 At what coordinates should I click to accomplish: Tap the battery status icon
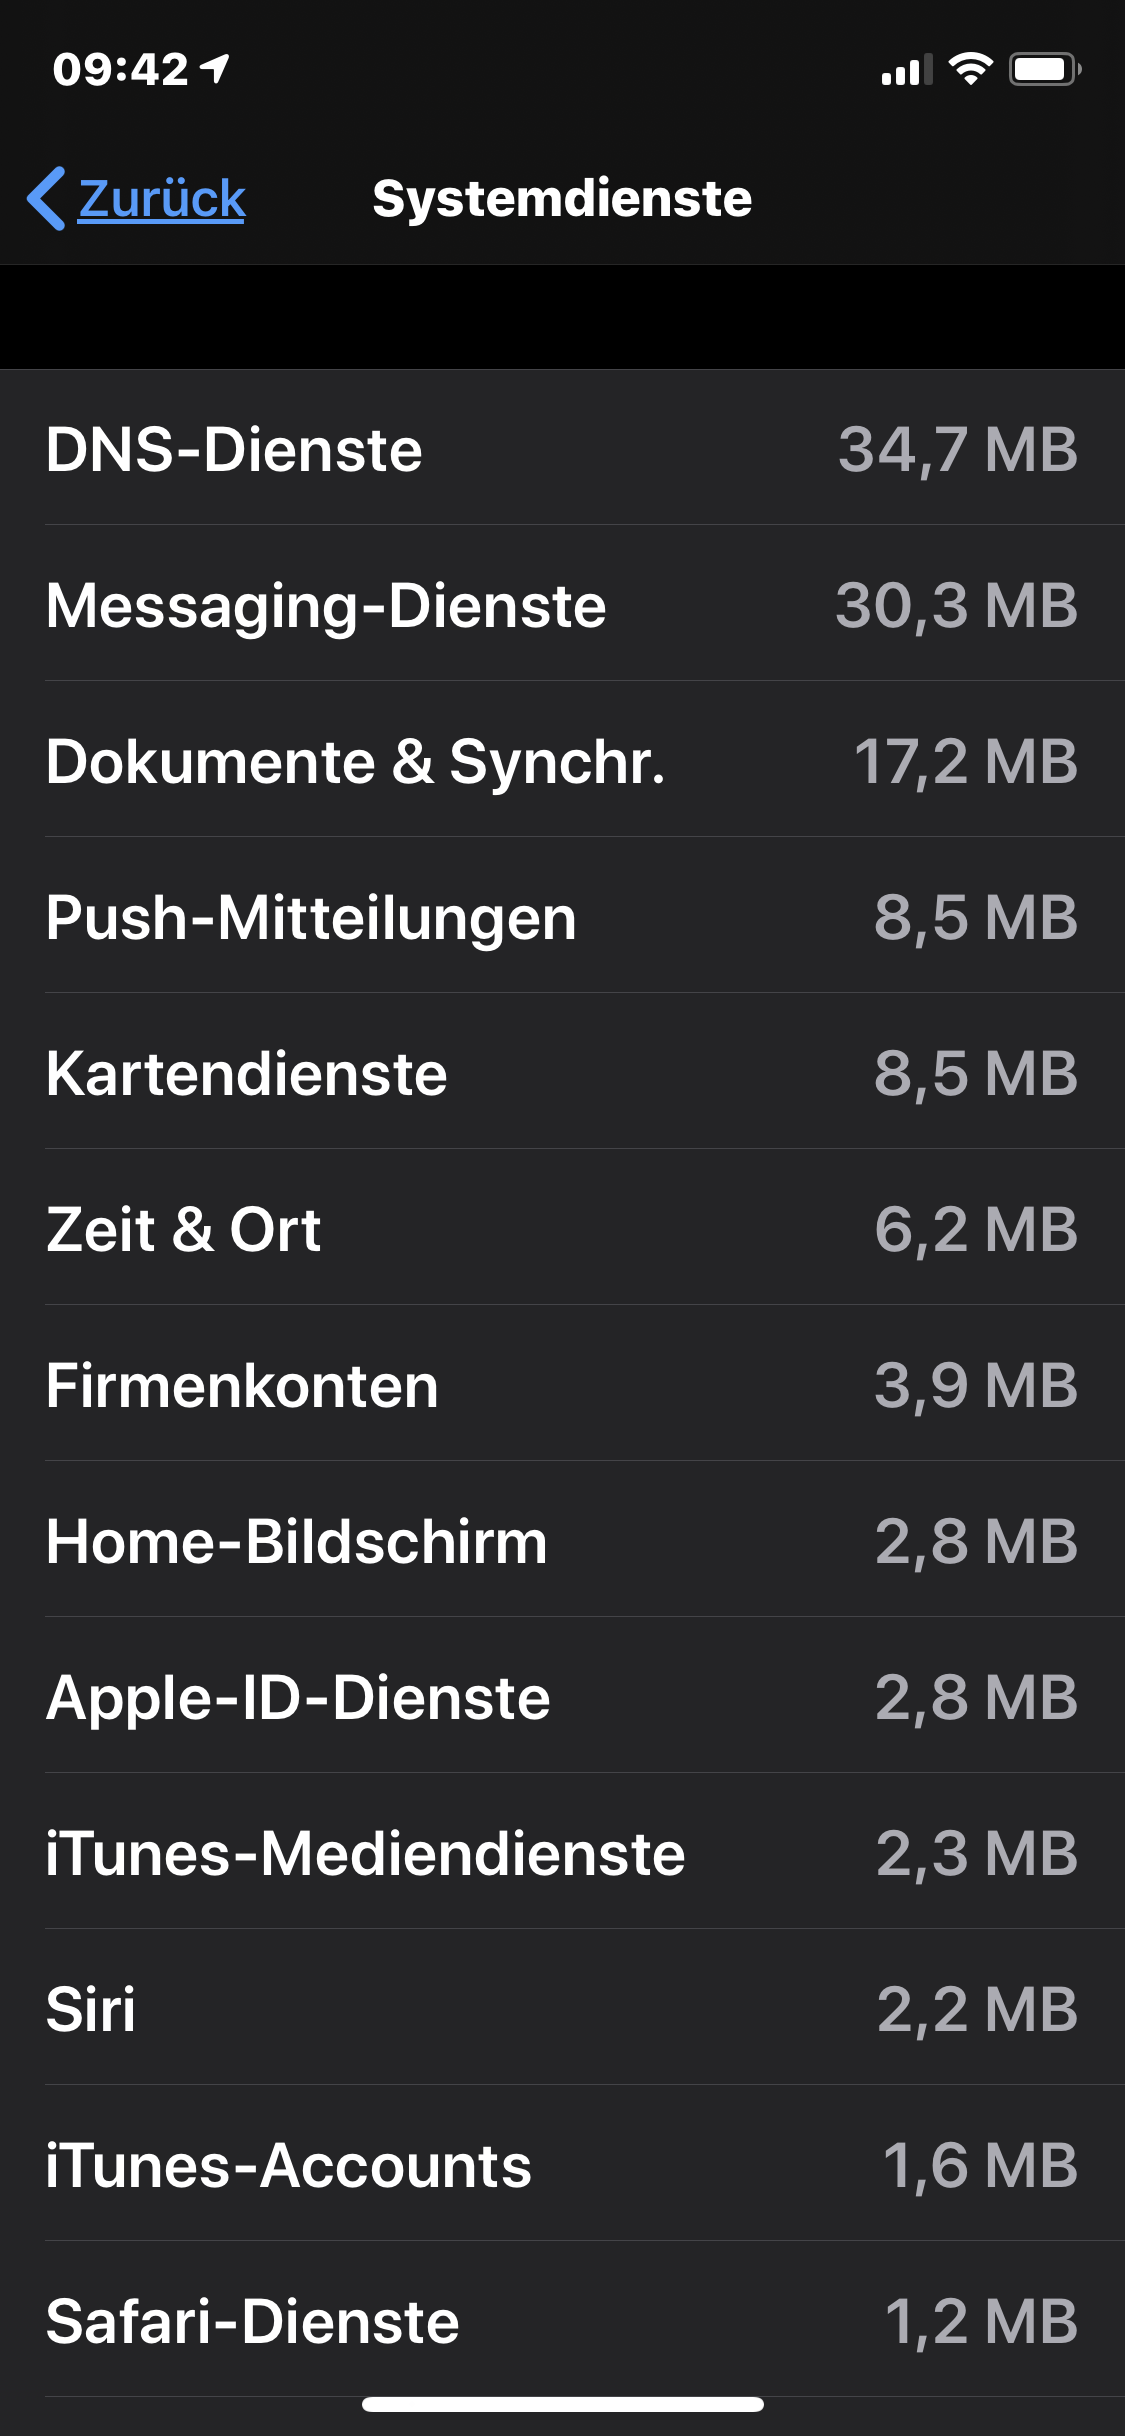(1044, 69)
